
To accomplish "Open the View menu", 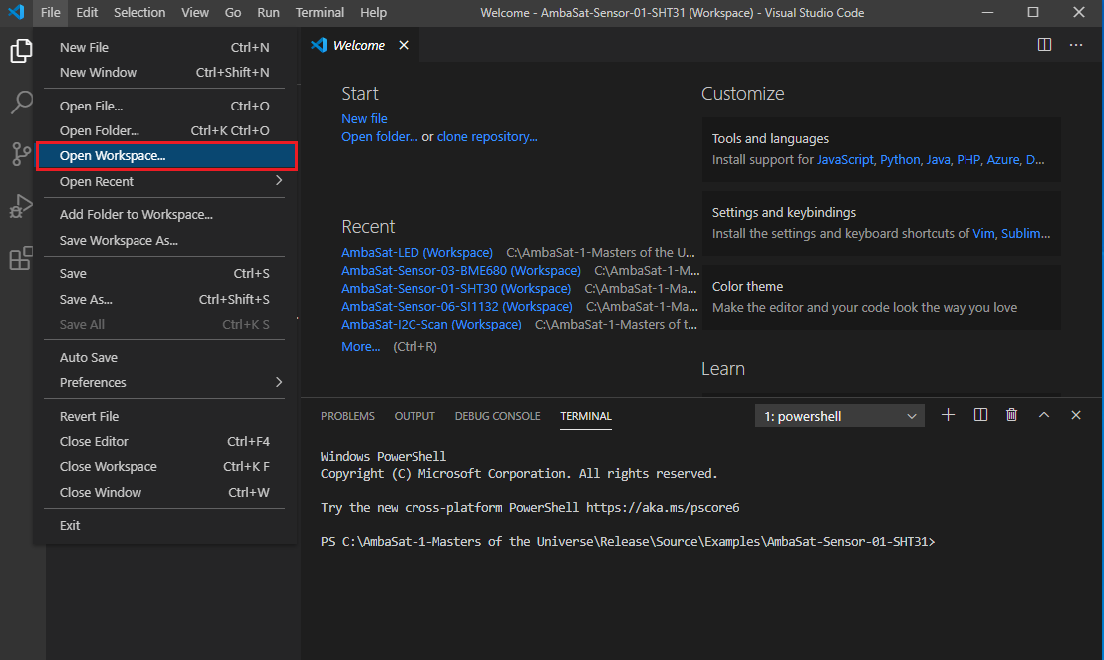I will (x=195, y=12).
